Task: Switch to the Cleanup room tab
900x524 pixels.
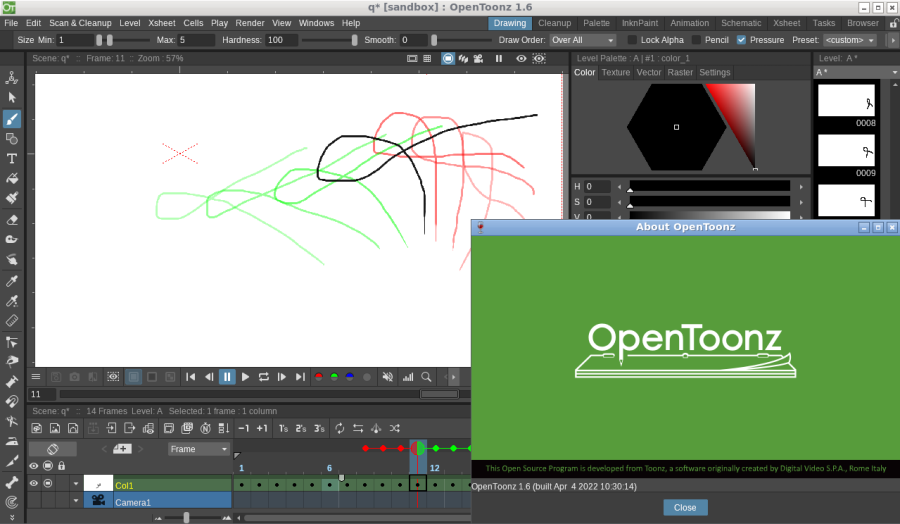Action: click(554, 23)
